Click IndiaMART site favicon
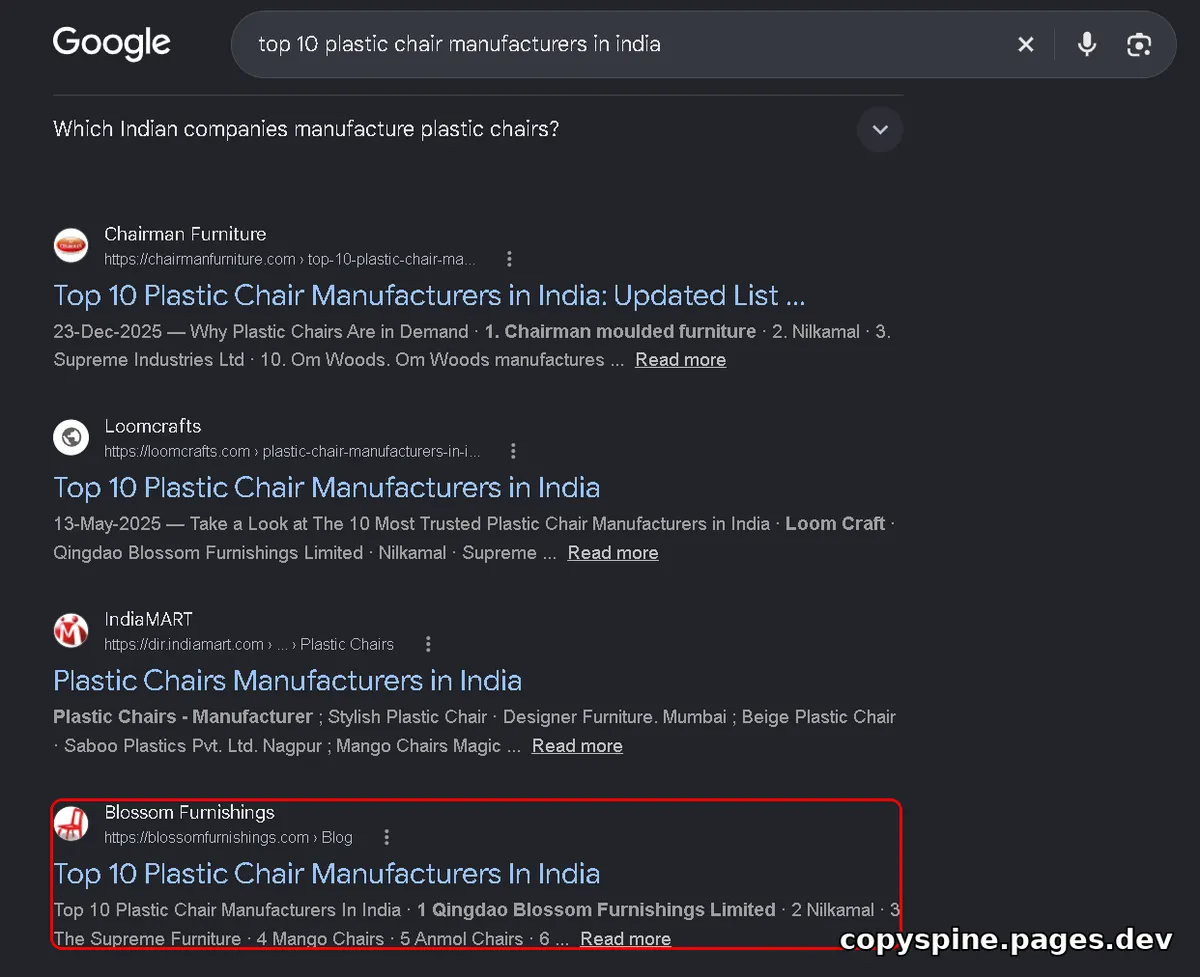Viewport: 1200px width, 977px height. point(71,630)
